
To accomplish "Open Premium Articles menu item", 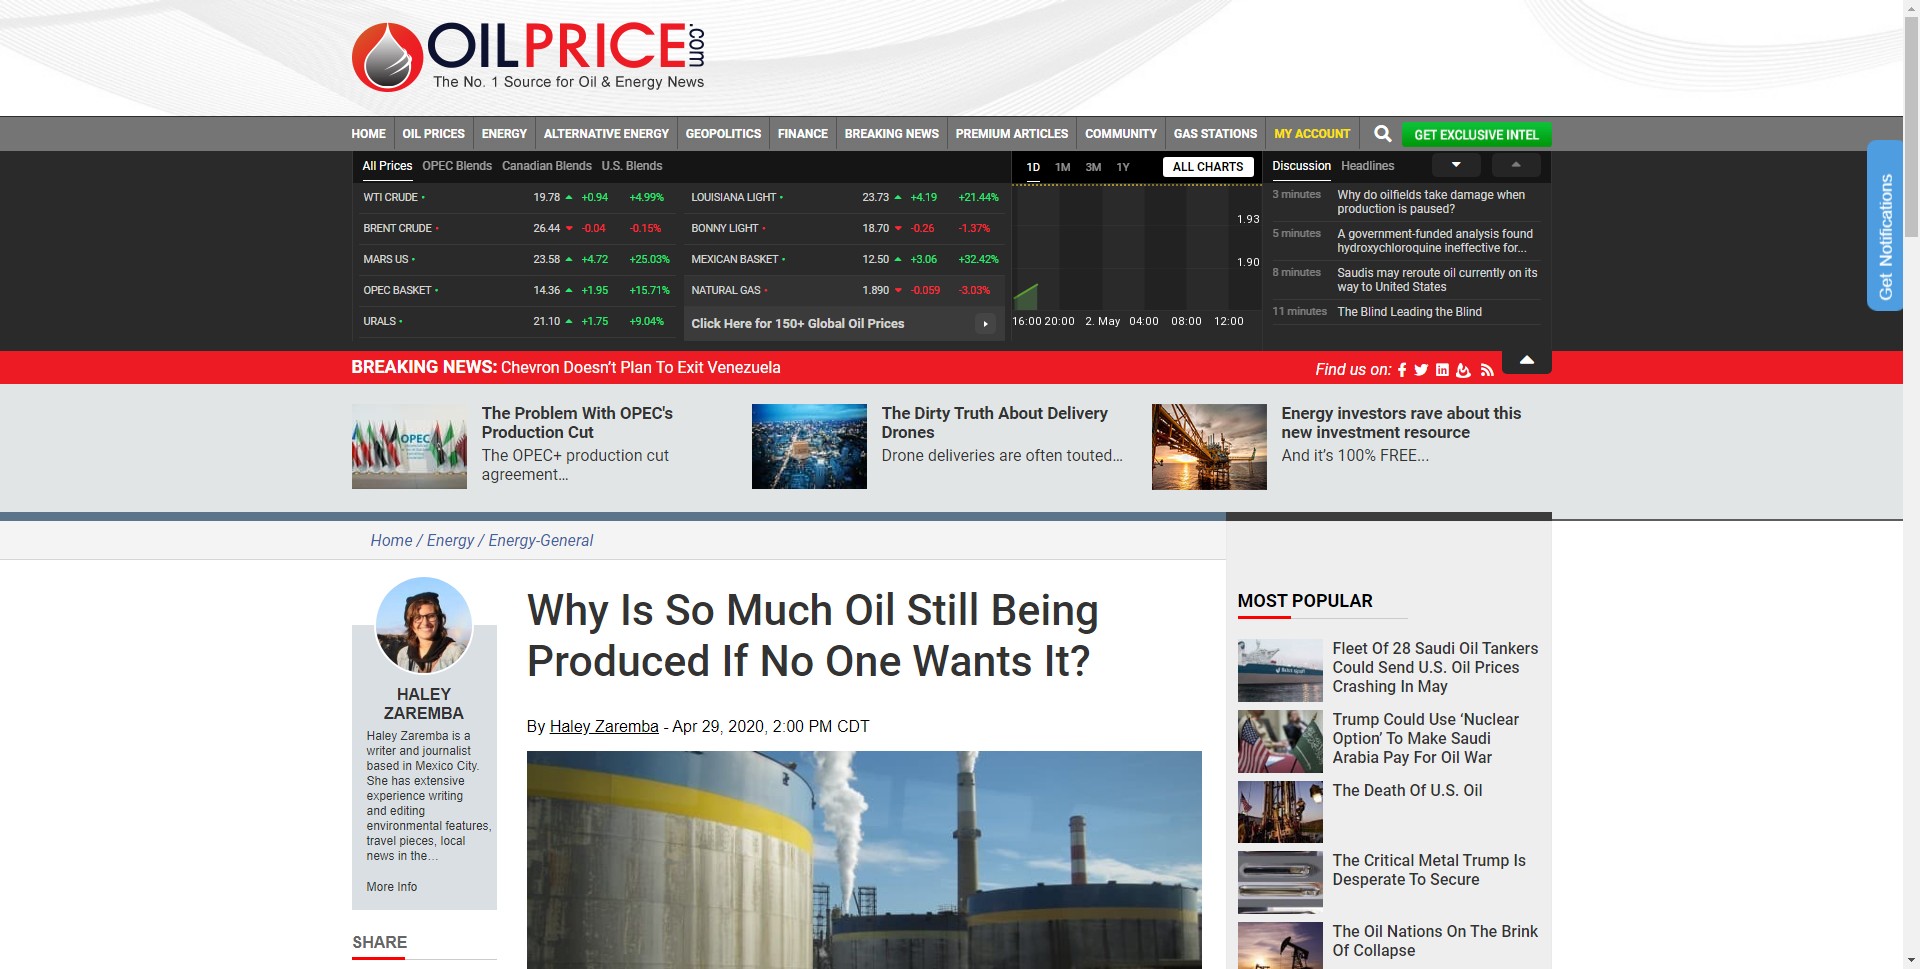I will pos(1012,134).
